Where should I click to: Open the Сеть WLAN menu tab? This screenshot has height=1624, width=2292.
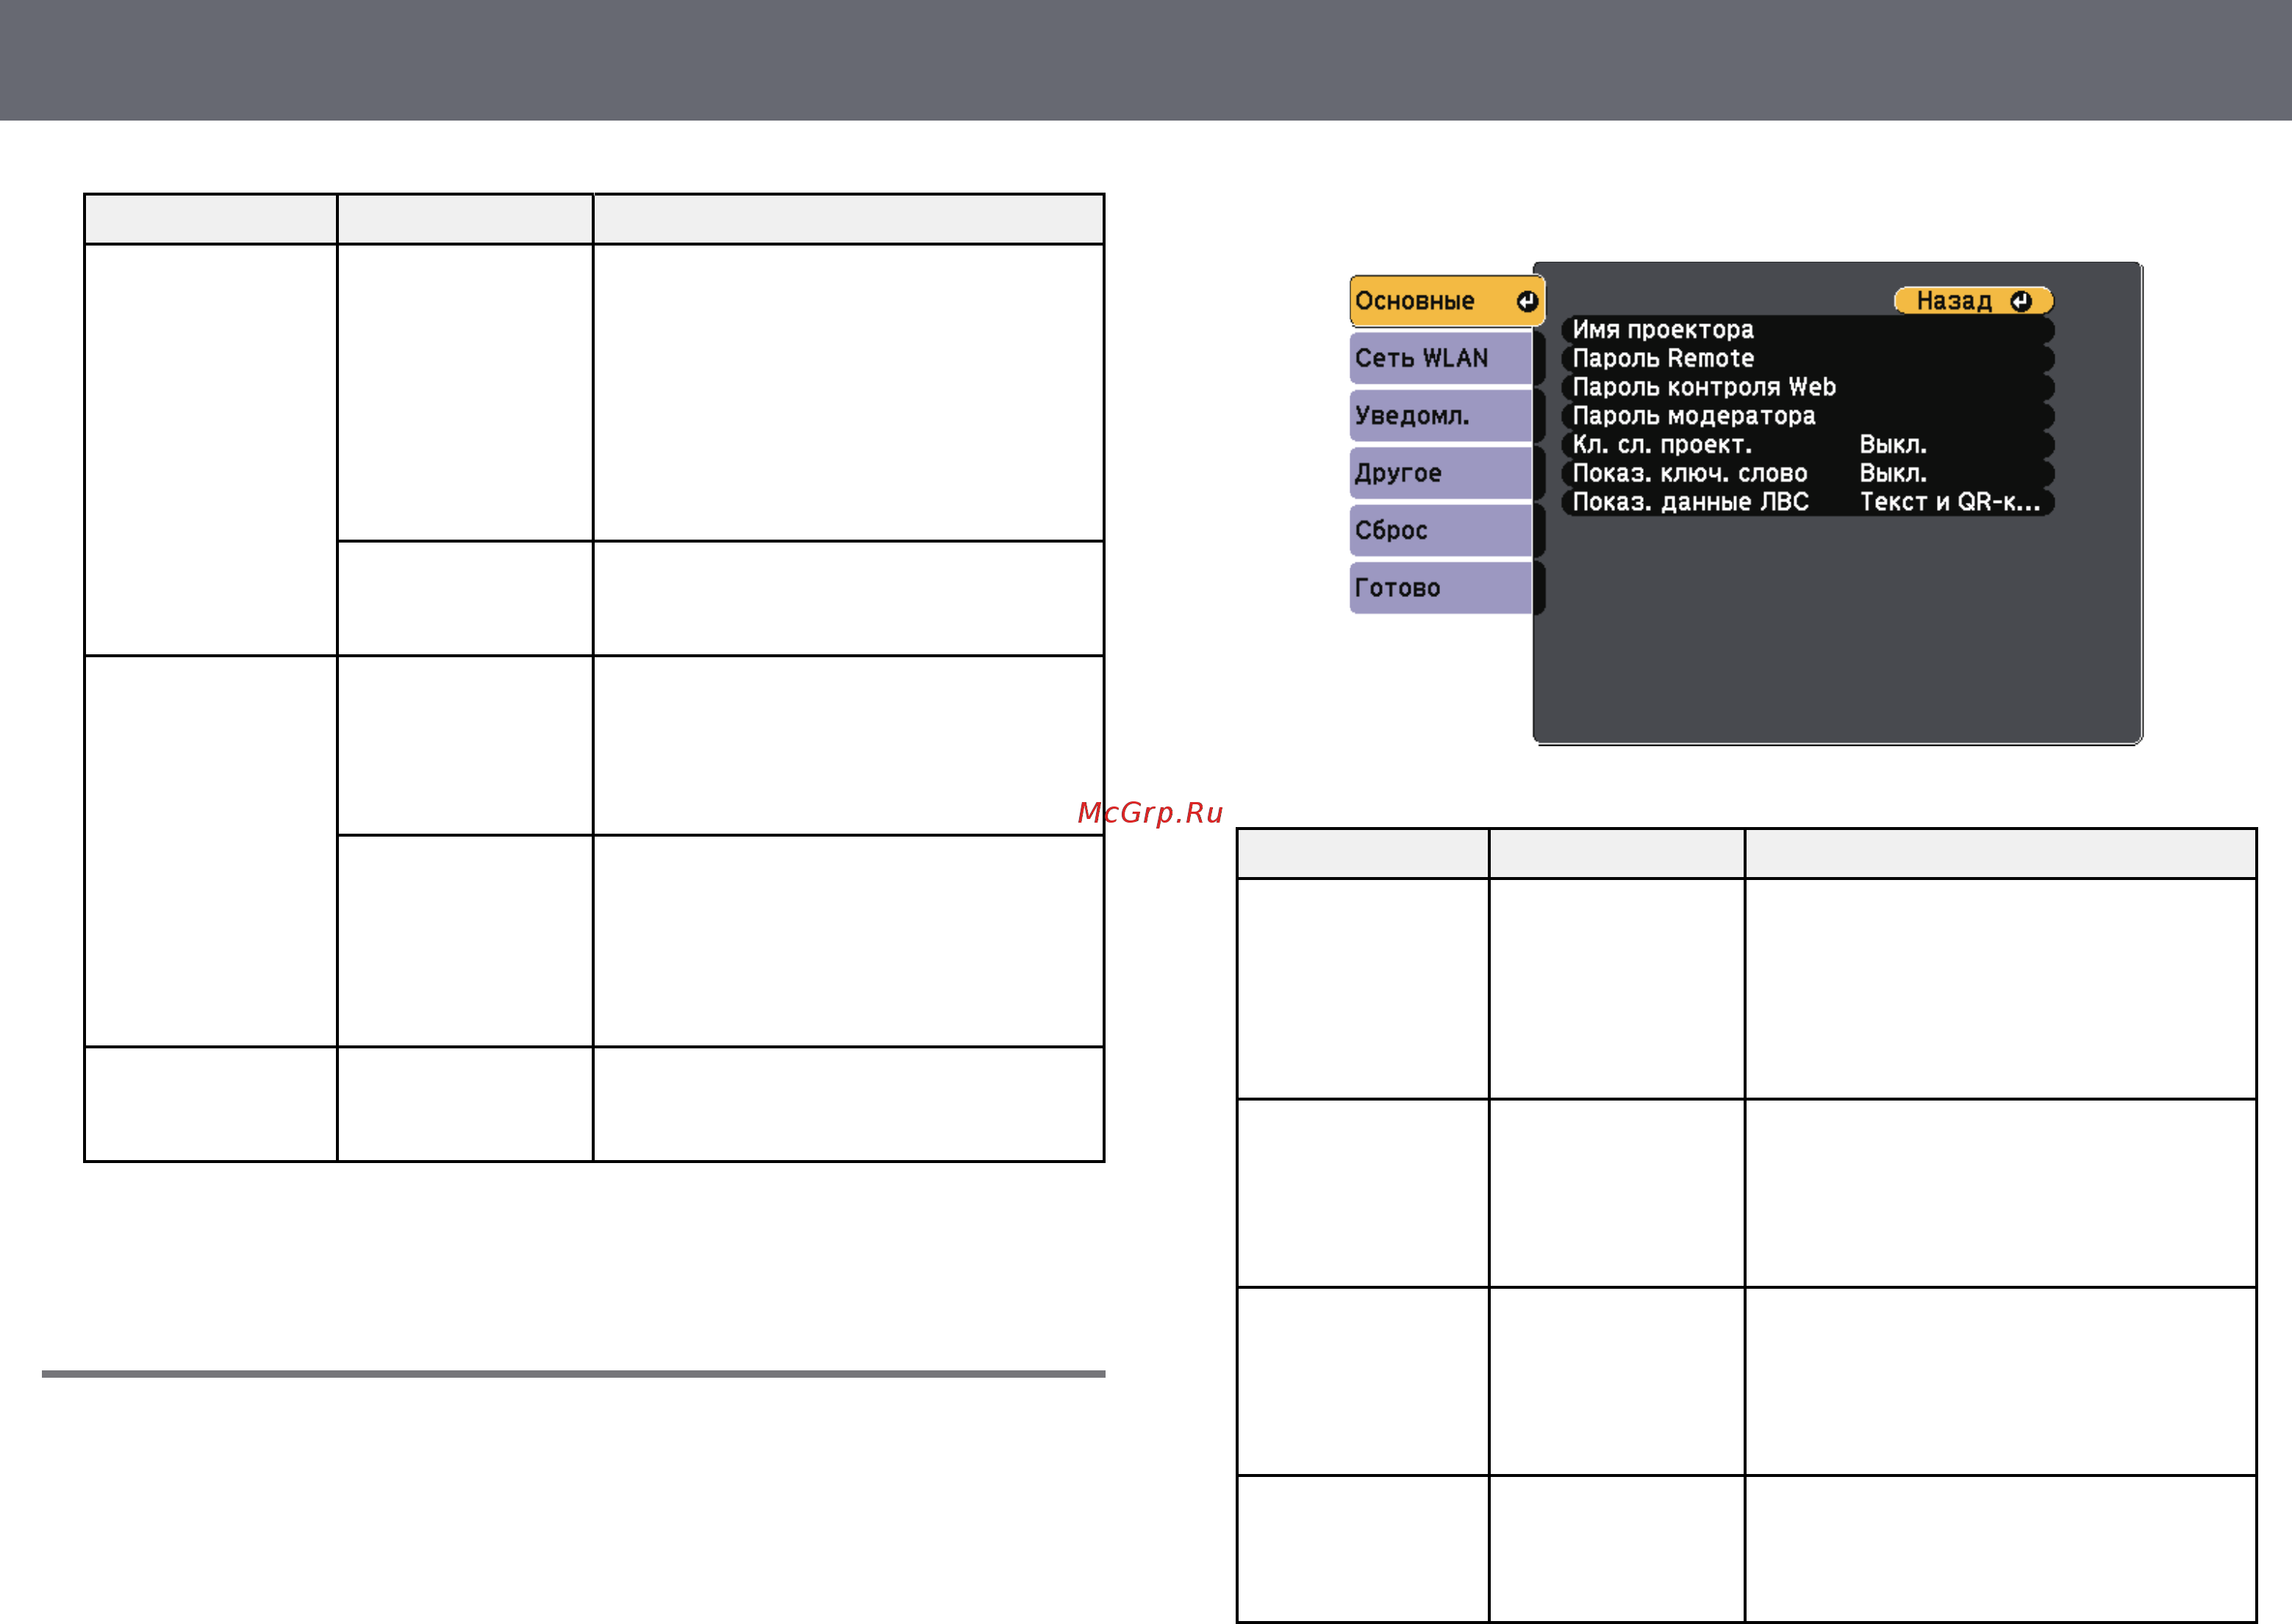point(1441,358)
